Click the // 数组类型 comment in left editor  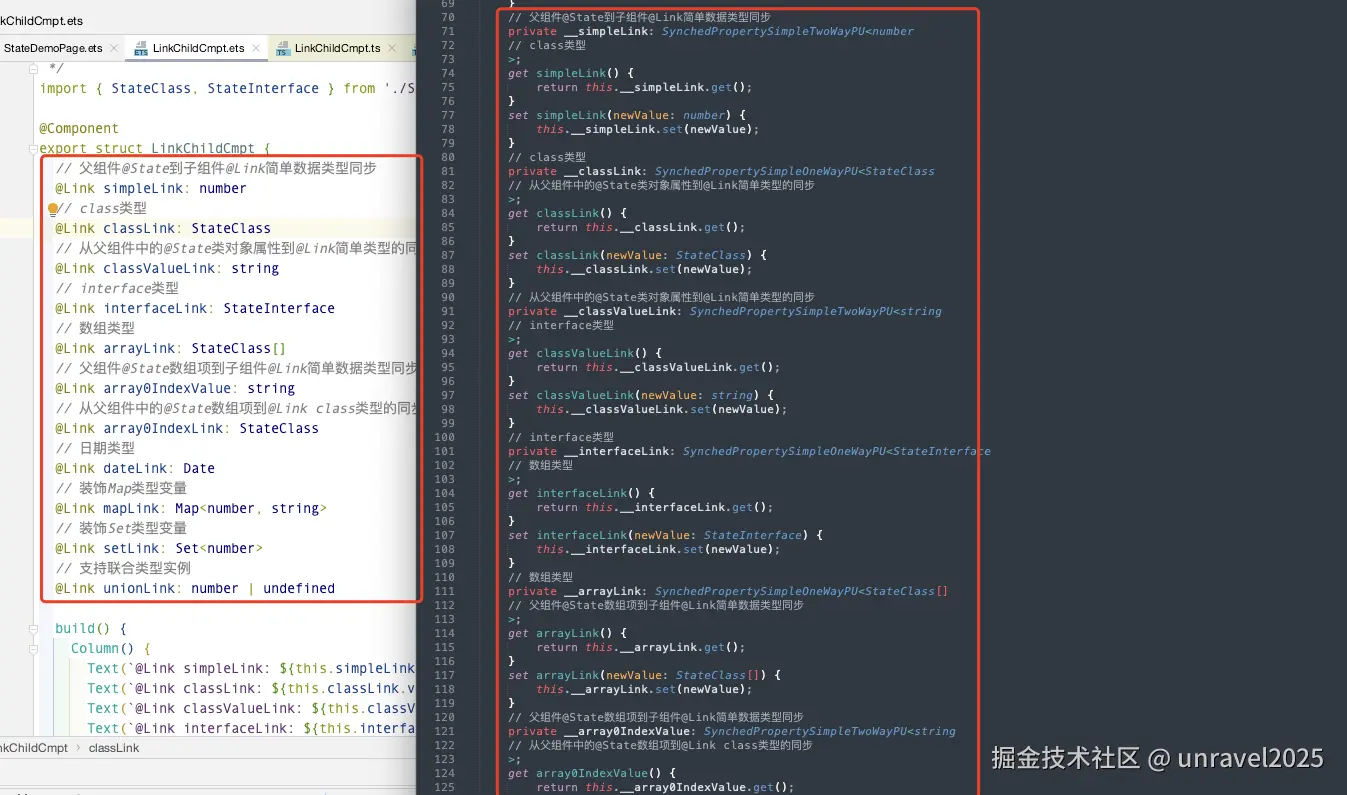95,328
